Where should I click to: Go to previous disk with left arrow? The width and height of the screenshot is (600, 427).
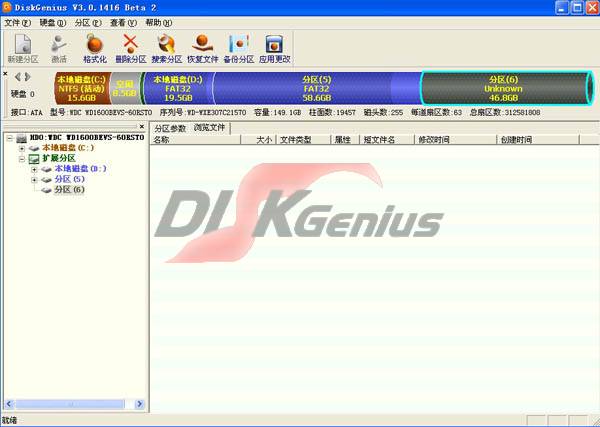click(18, 77)
